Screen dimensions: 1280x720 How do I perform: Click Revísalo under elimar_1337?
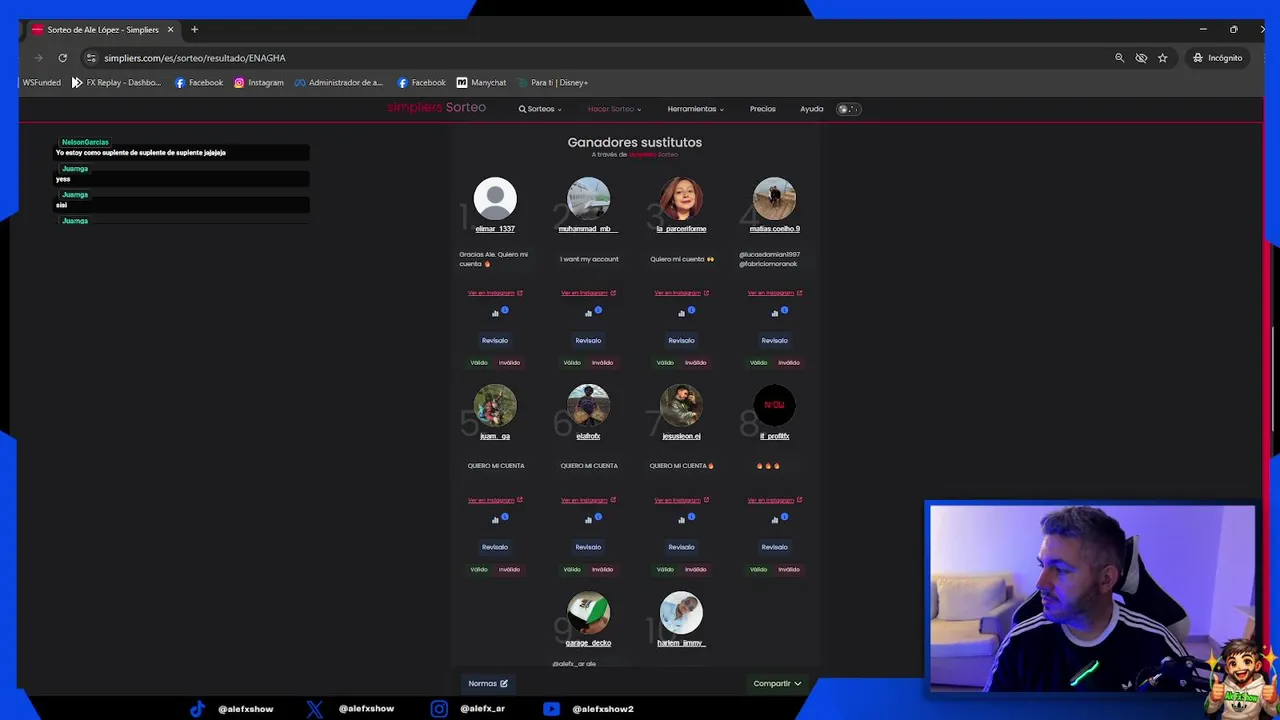[495, 341]
